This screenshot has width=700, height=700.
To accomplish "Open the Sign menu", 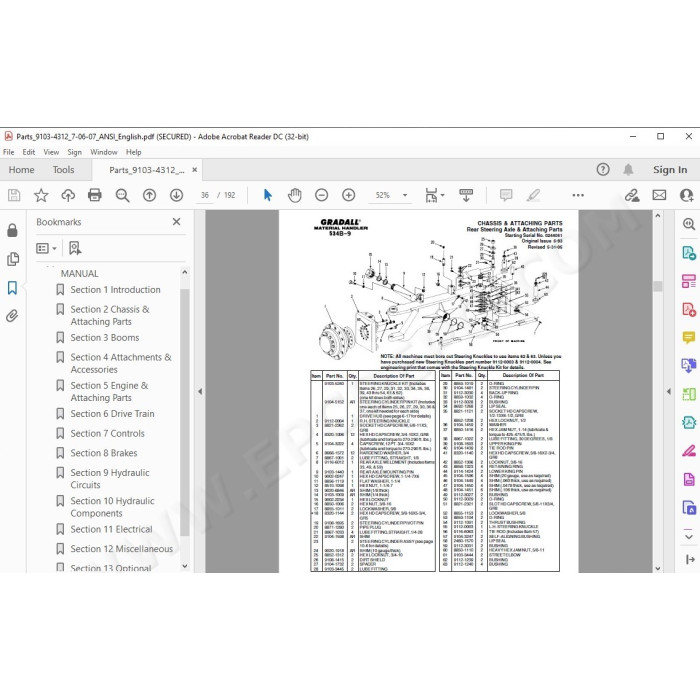I will tap(75, 152).
